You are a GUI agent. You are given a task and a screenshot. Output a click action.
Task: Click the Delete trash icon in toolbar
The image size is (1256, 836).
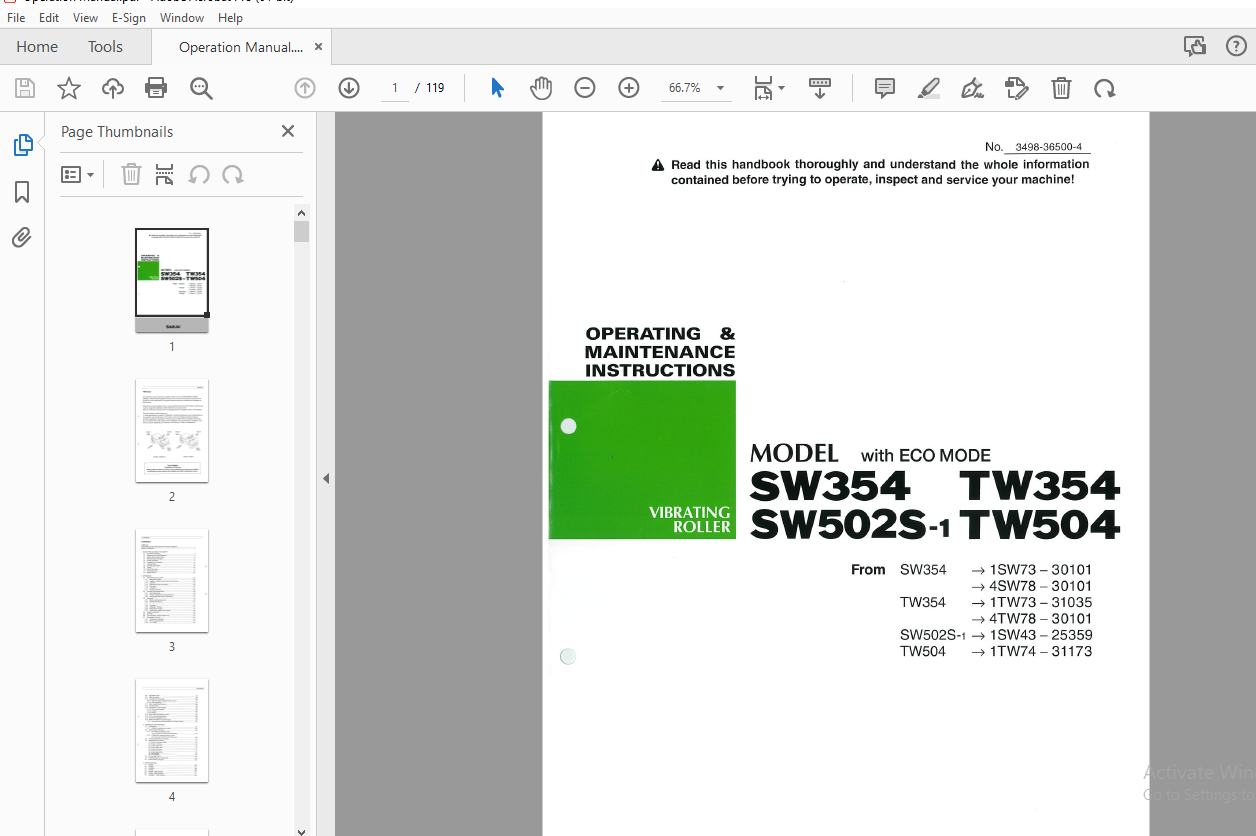click(1061, 88)
